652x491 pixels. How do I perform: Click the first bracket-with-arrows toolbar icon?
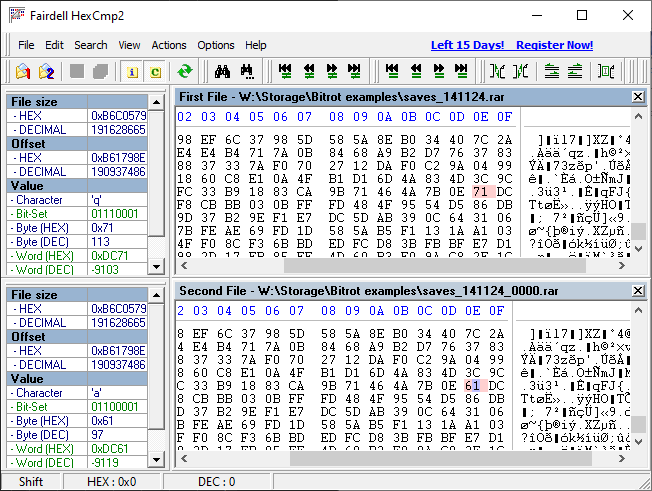pos(497,71)
